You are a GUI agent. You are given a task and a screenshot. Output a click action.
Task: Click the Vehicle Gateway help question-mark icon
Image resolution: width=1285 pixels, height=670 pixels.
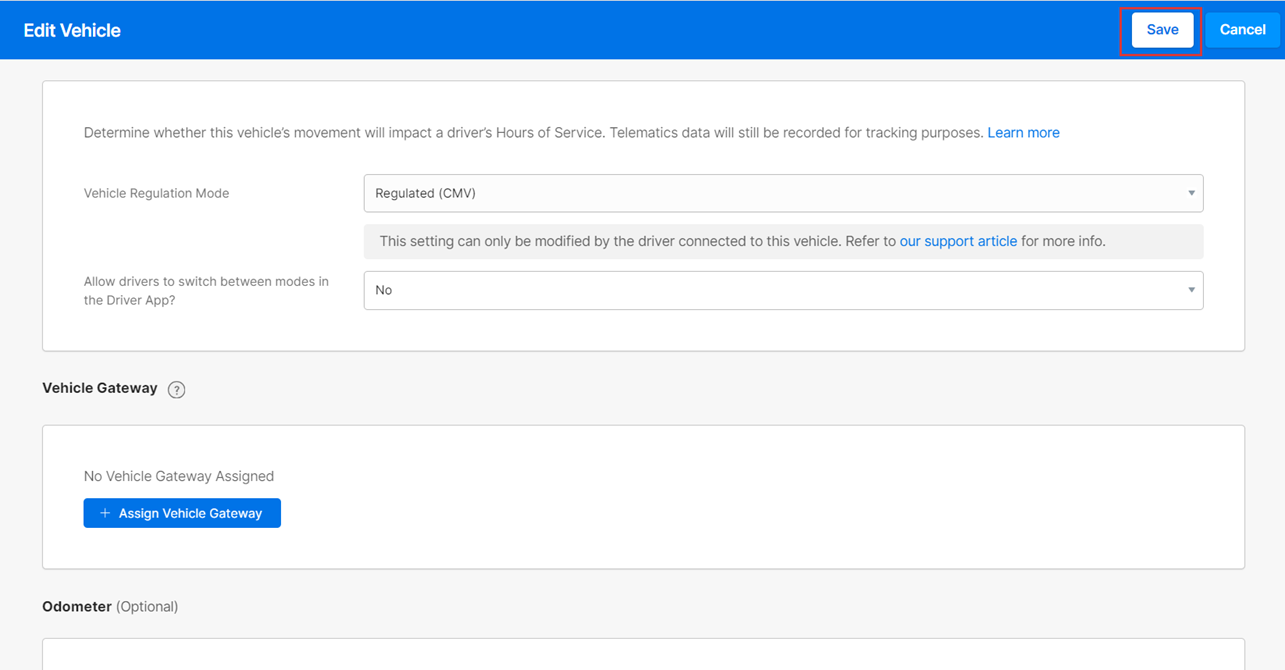[176, 390]
